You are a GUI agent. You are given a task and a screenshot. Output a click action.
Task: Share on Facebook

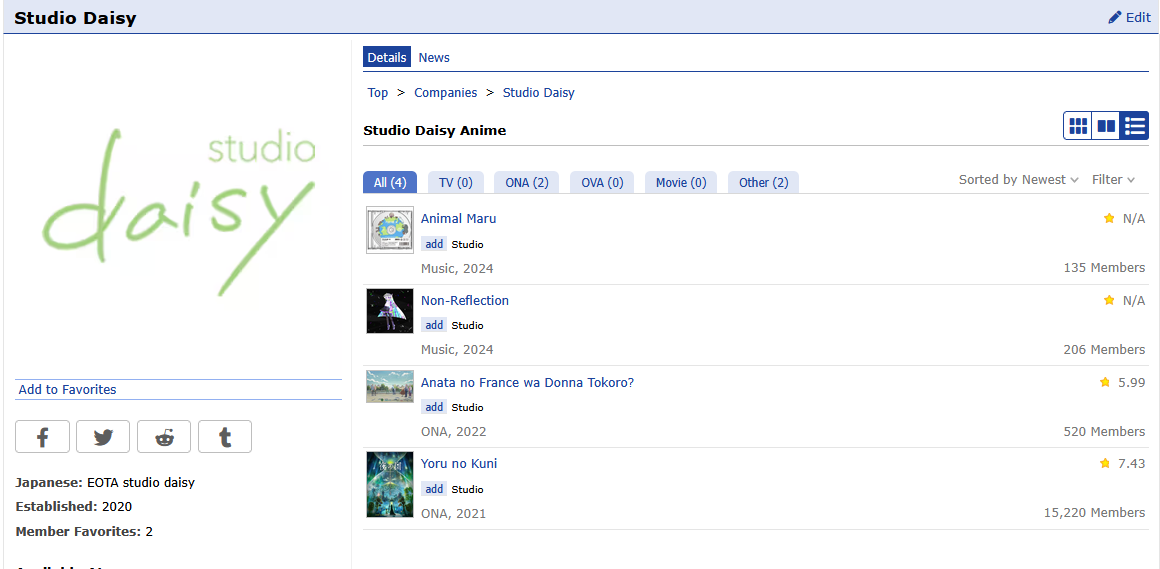coord(42,437)
